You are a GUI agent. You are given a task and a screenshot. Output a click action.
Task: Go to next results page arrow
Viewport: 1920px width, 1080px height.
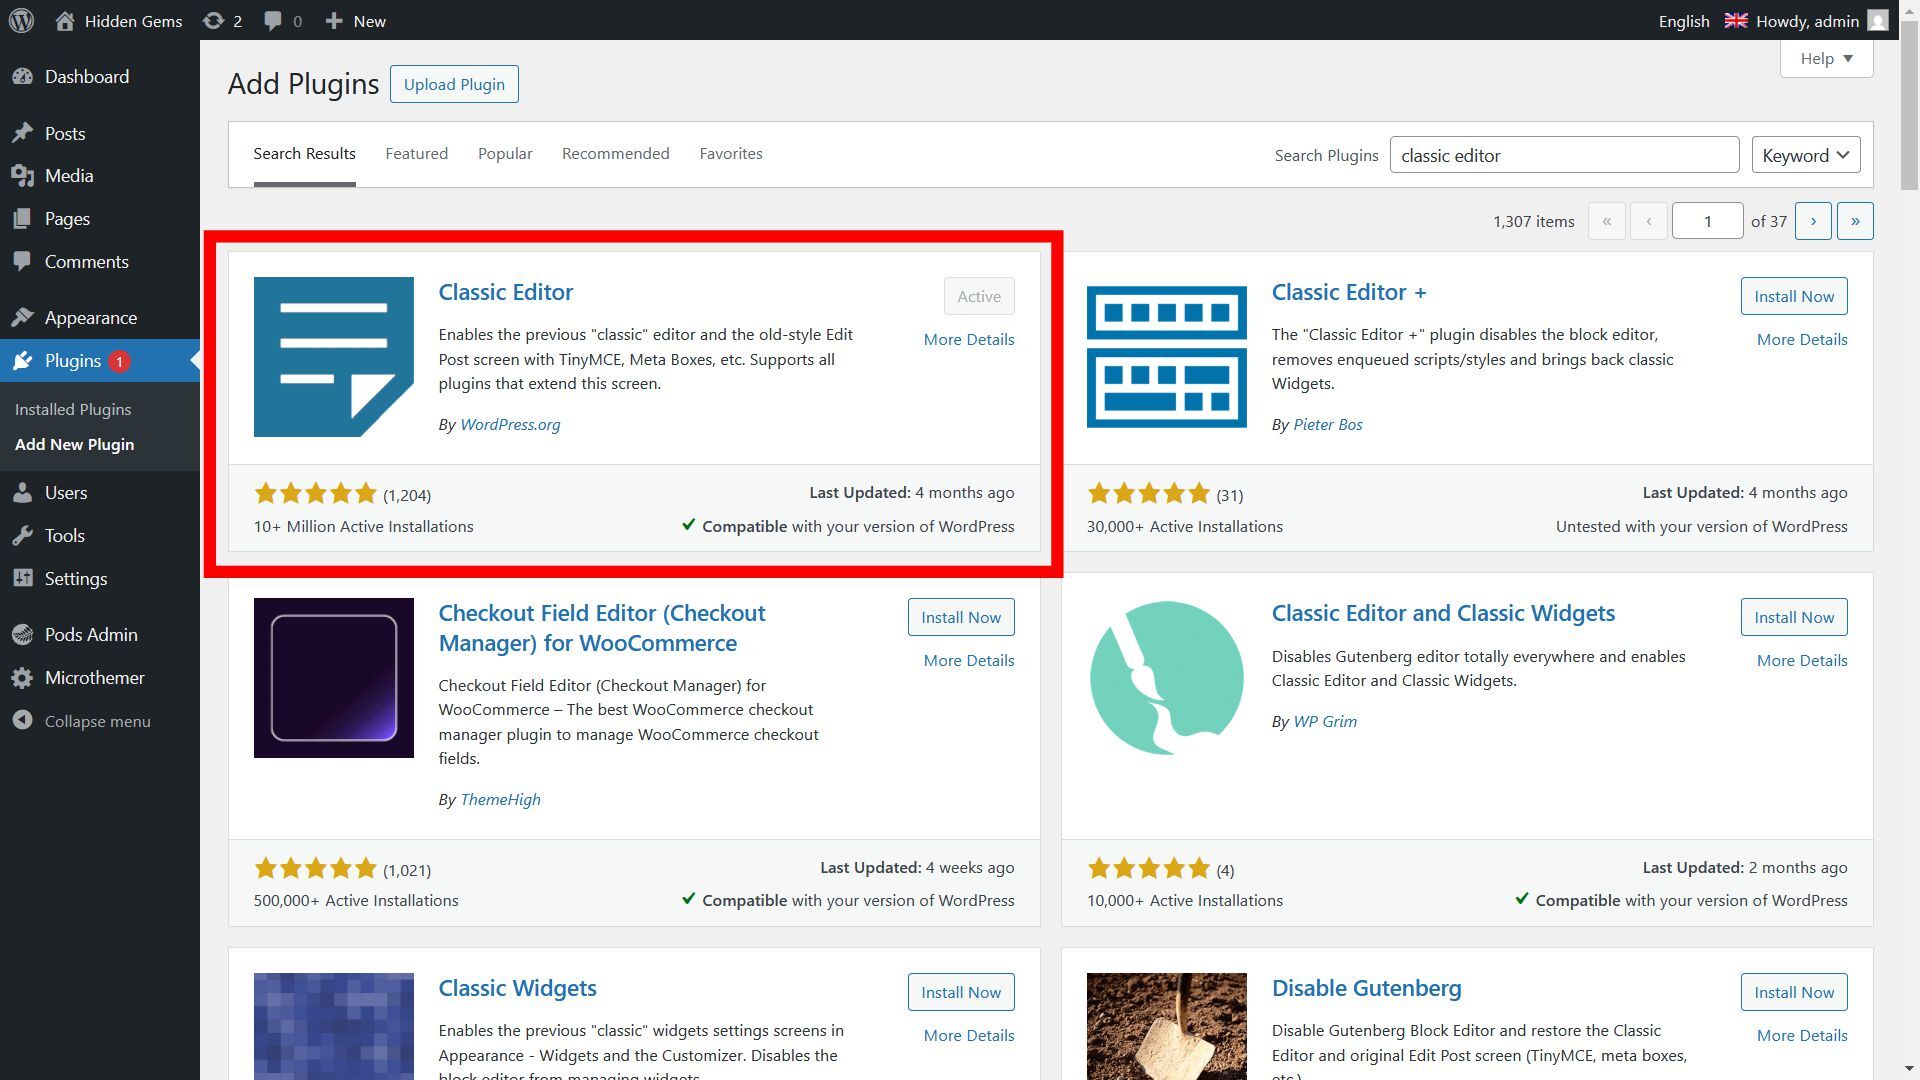(1812, 221)
